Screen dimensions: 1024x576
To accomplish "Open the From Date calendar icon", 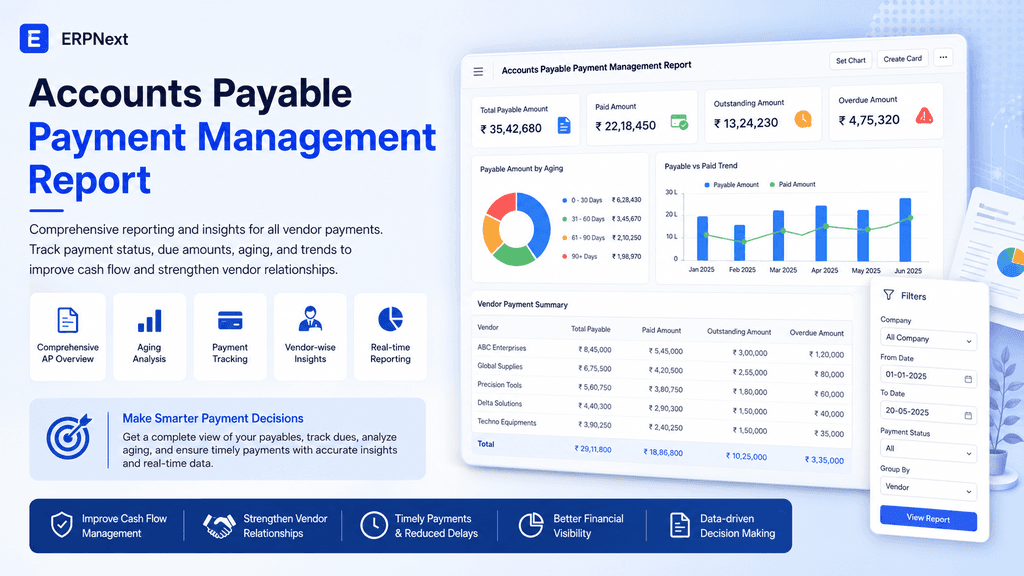I will pos(968,379).
